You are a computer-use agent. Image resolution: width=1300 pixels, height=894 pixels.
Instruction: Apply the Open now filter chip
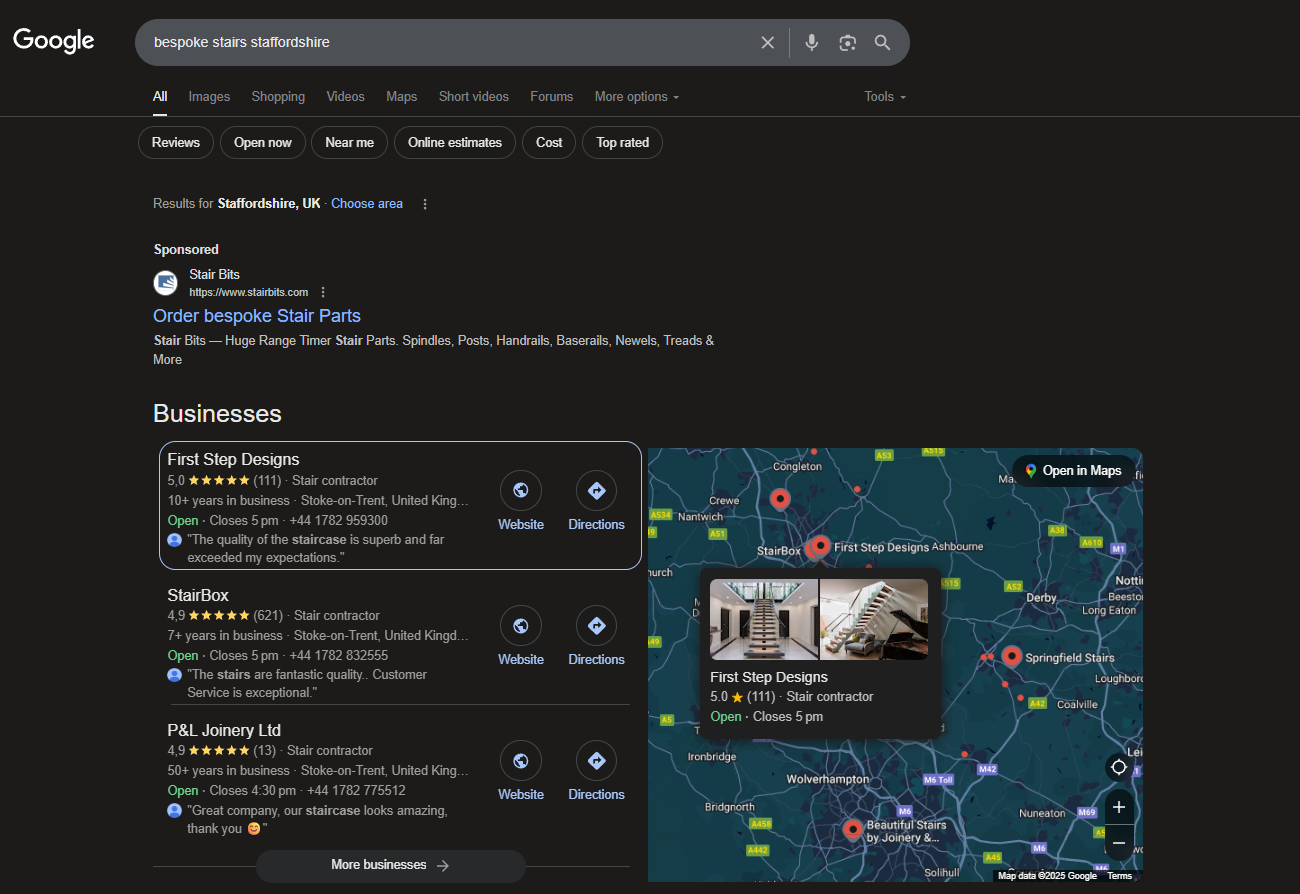[263, 142]
